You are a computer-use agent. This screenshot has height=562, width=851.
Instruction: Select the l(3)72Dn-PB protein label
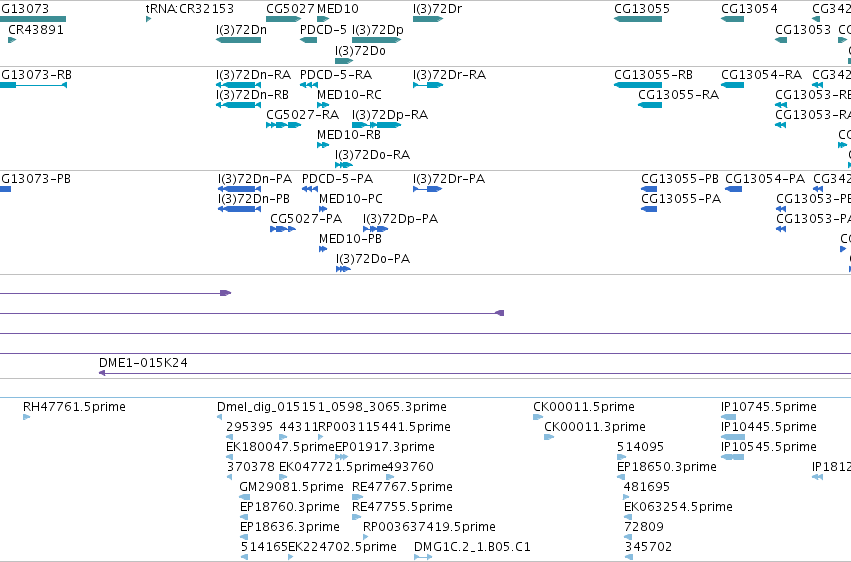[x=254, y=199]
